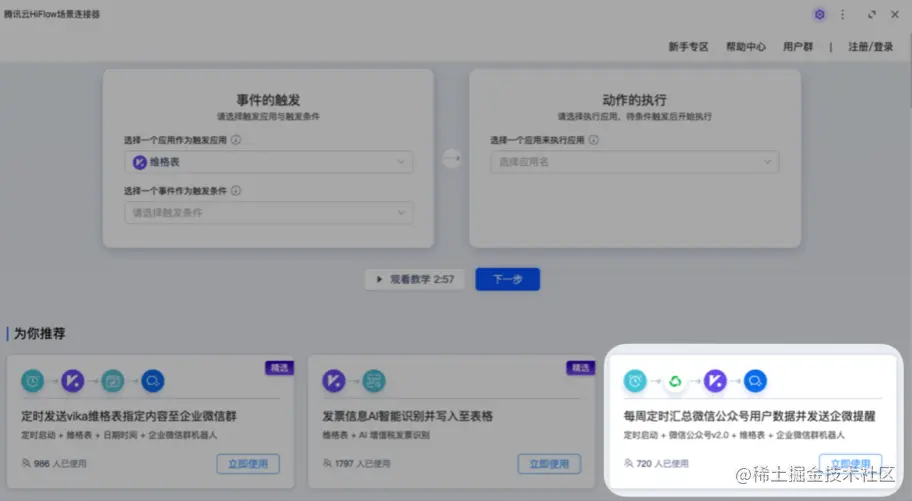
Task: Click 维格表 icon in 每周定时汇总微信公众号 card
Action: coord(715,381)
